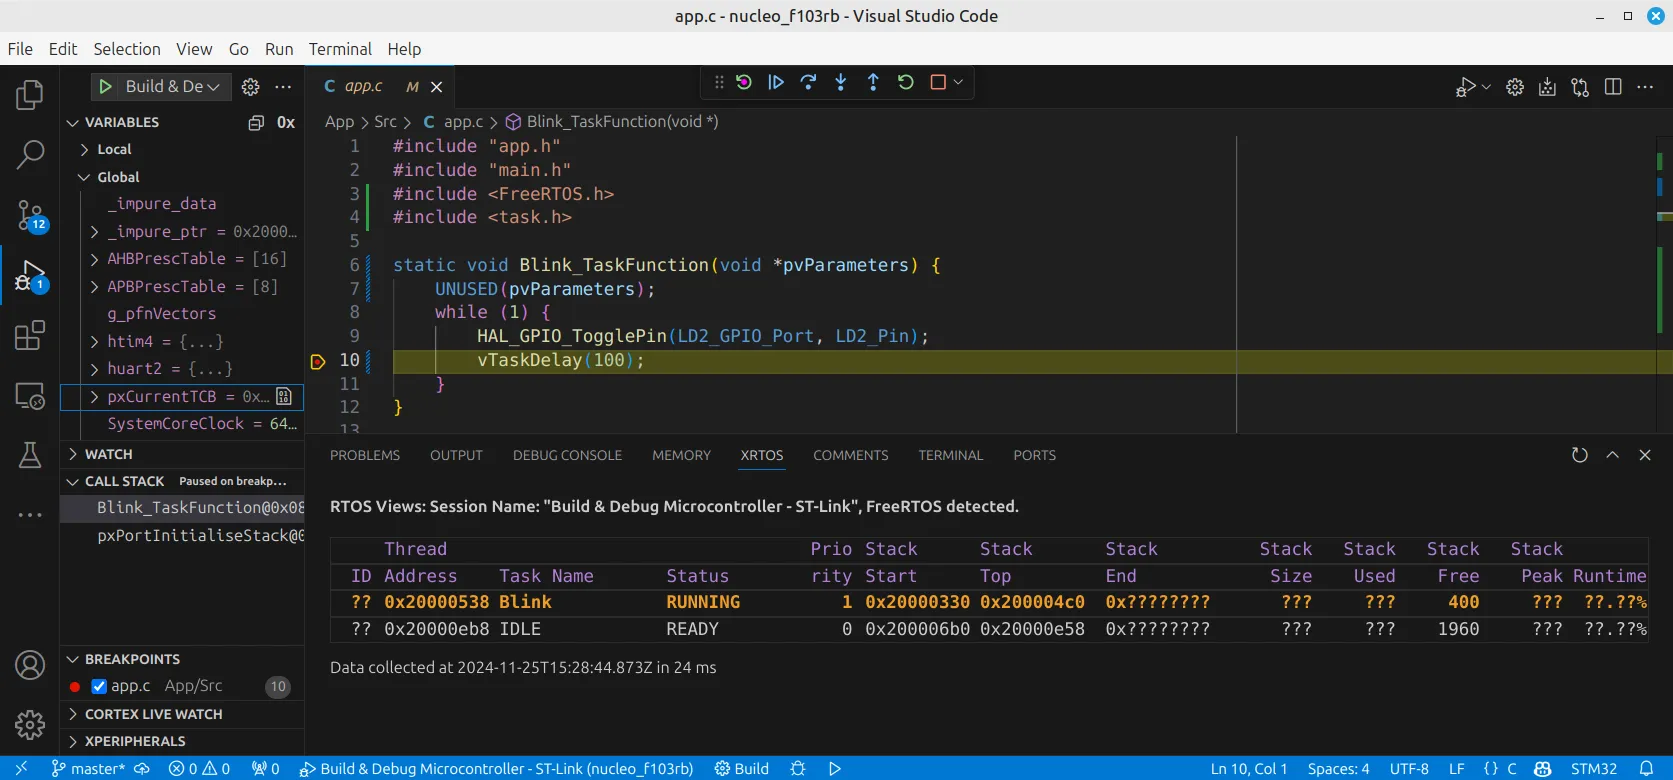Step Out in debug toolbar
The height and width of the screenshot is (780, 1673).
(x=873, y=82)
